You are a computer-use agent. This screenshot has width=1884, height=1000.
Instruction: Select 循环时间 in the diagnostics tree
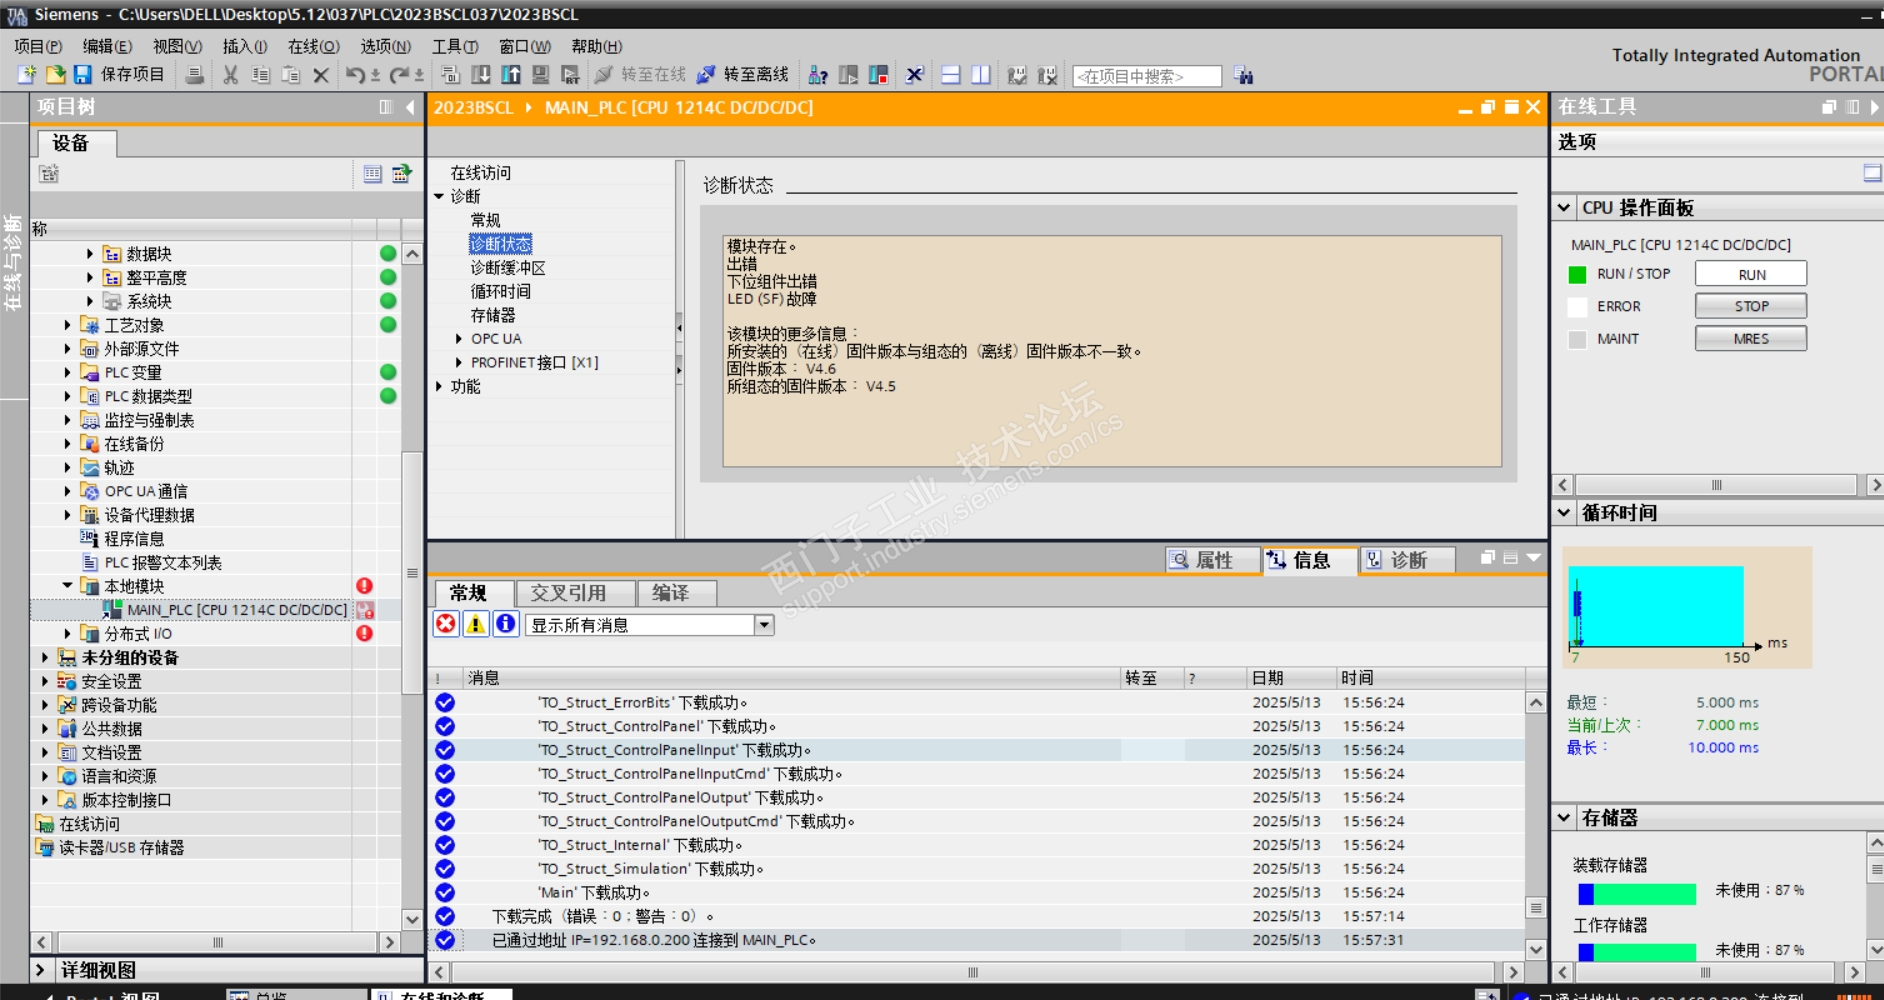(x=501, y=292)
